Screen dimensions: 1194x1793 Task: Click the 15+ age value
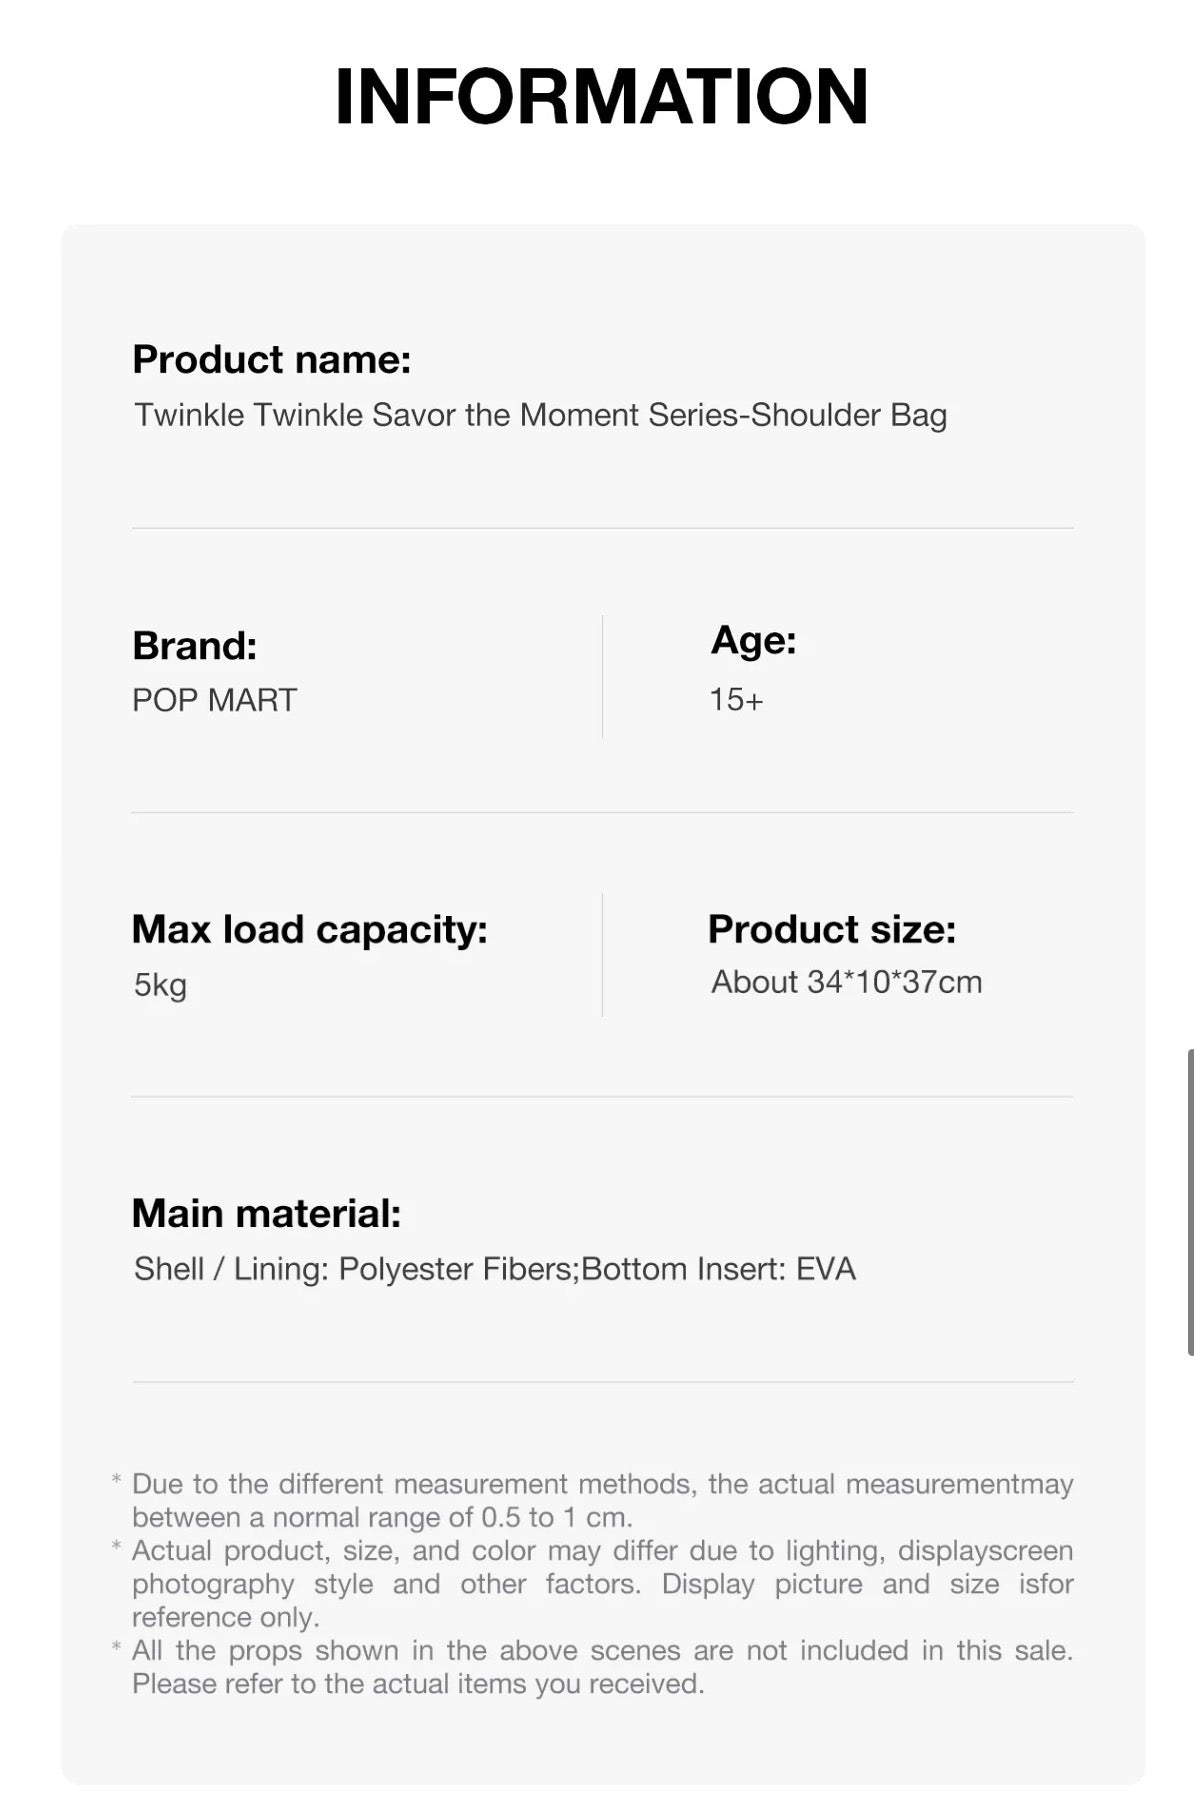pyautogui.click(x=736, y=700)
